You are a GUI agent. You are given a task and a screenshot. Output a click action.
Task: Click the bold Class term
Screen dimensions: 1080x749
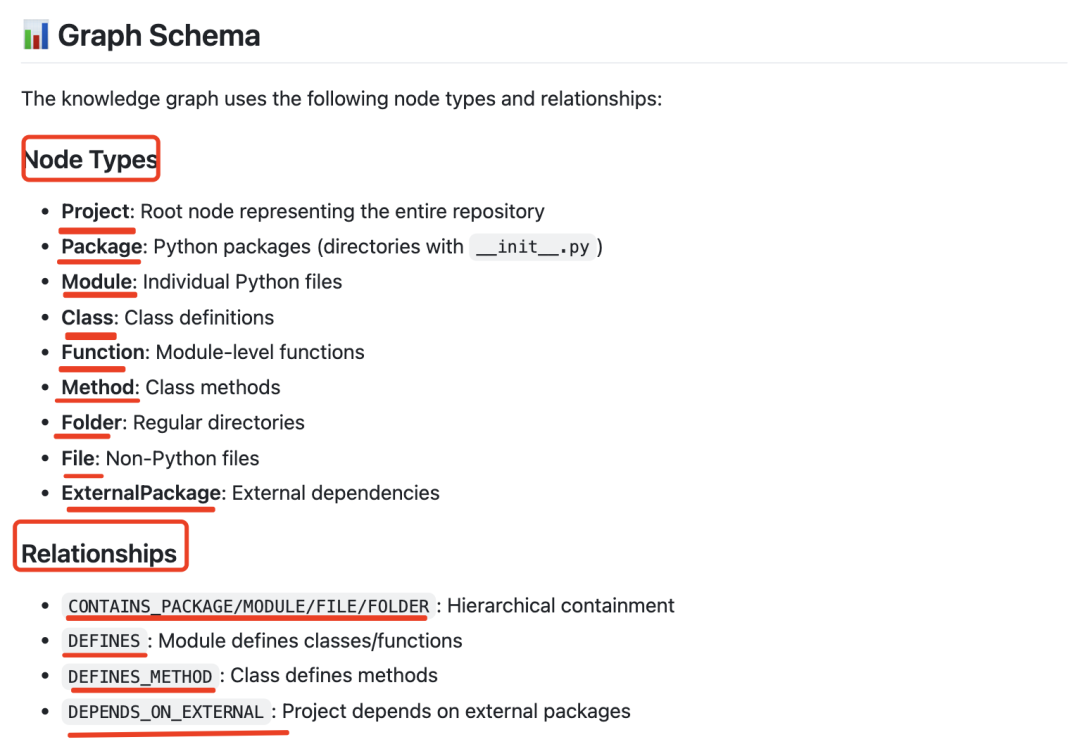tap(87, 318)
